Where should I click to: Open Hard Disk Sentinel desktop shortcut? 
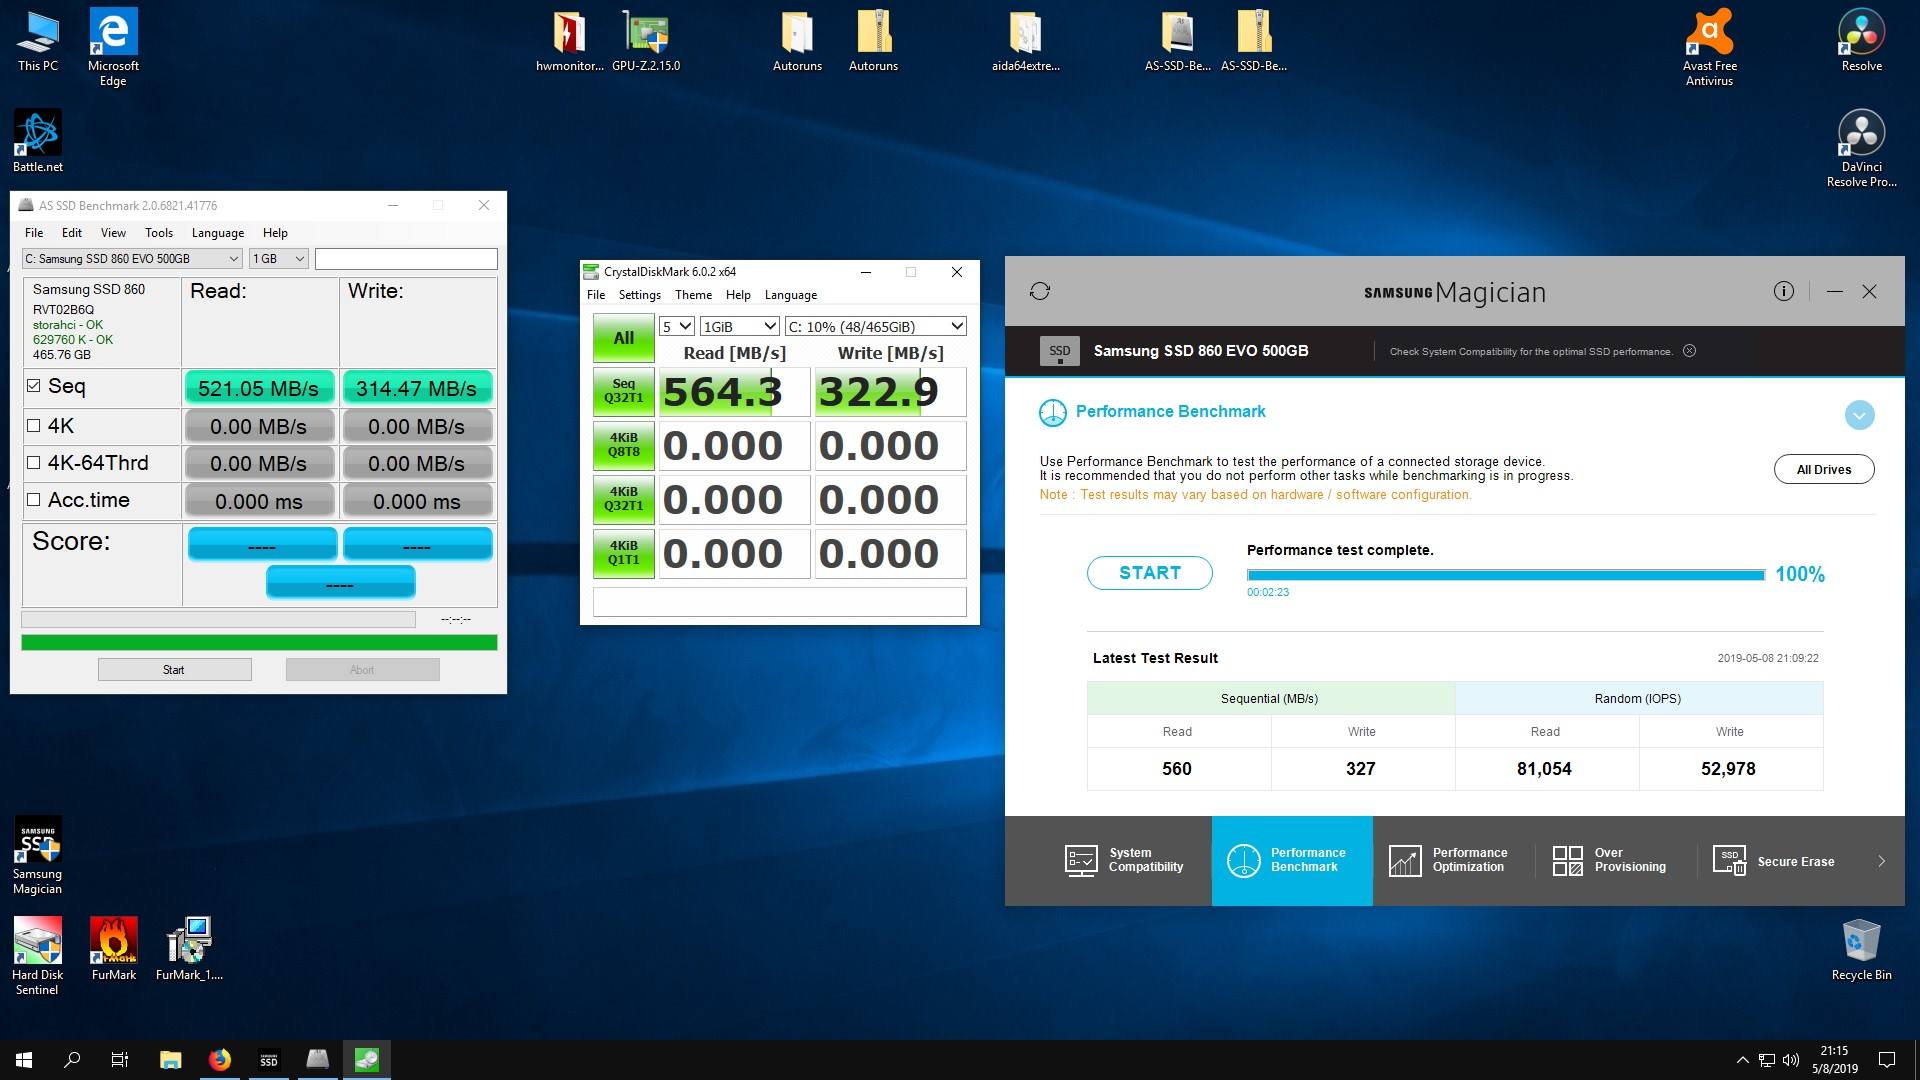pyautogui.click(x=38, y=957)
